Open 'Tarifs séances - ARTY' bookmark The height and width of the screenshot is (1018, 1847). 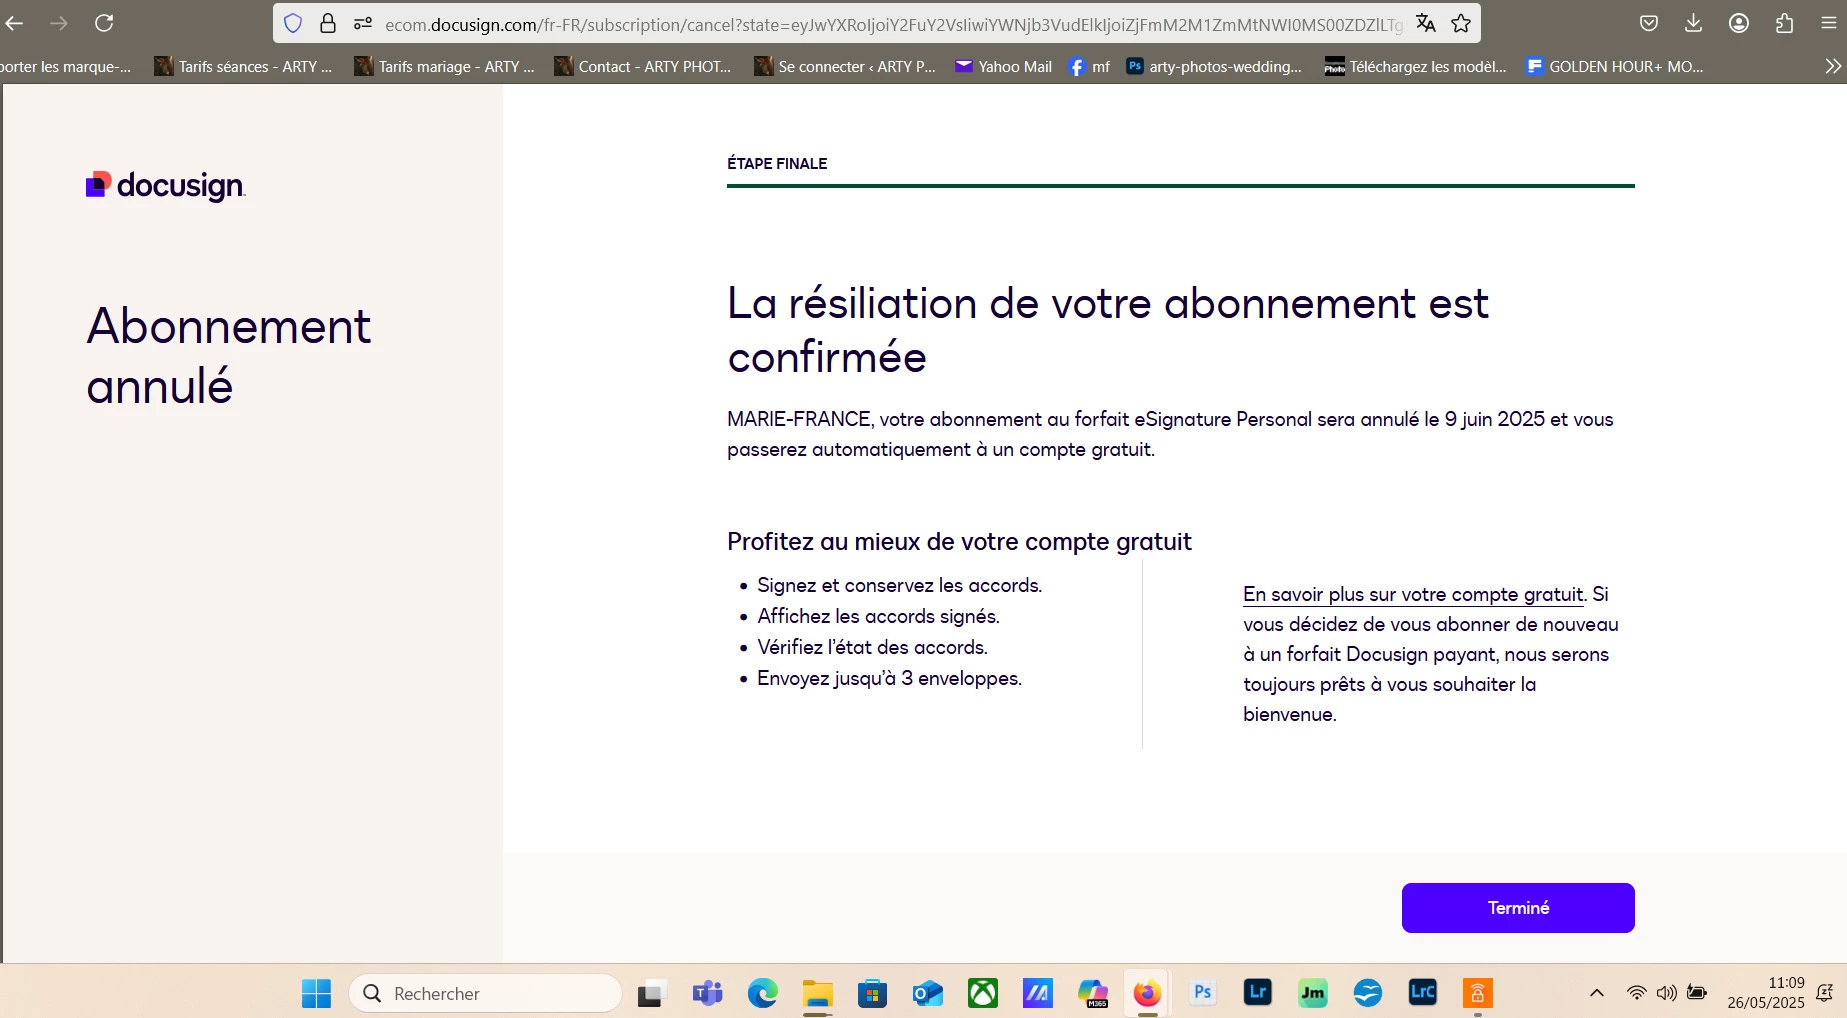click(x=243, y=66)
